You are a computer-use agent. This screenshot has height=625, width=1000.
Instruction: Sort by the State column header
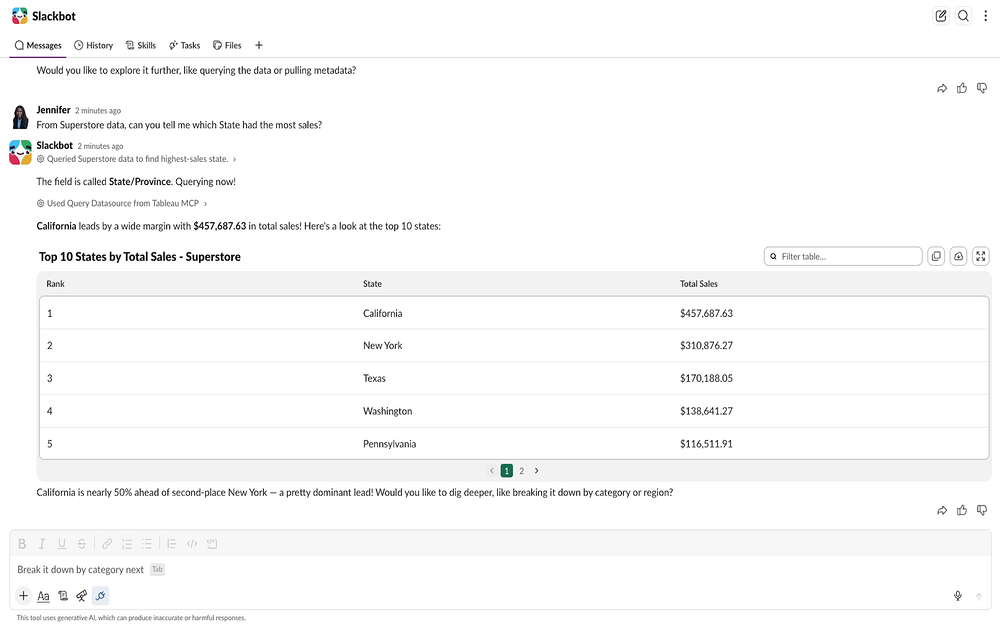[372, 284]
